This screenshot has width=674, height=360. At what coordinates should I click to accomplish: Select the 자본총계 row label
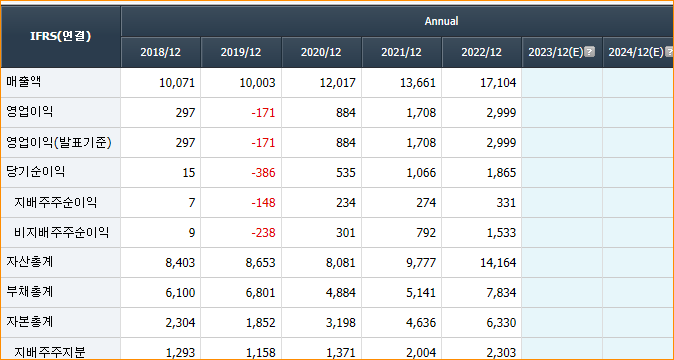coord(30,322)
